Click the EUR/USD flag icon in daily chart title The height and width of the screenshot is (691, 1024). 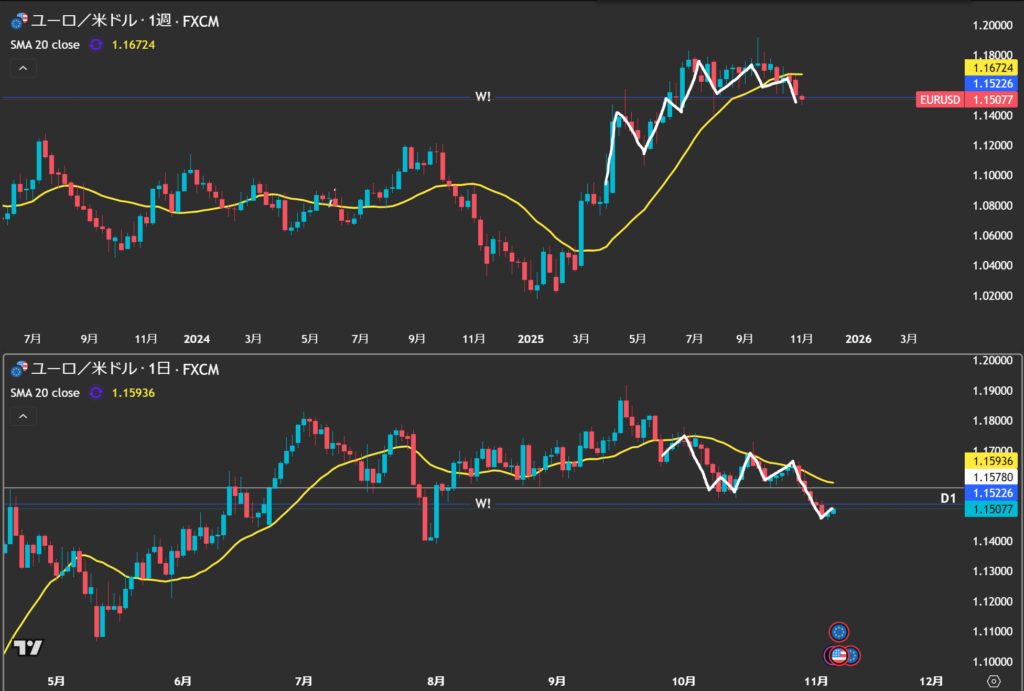17,370
